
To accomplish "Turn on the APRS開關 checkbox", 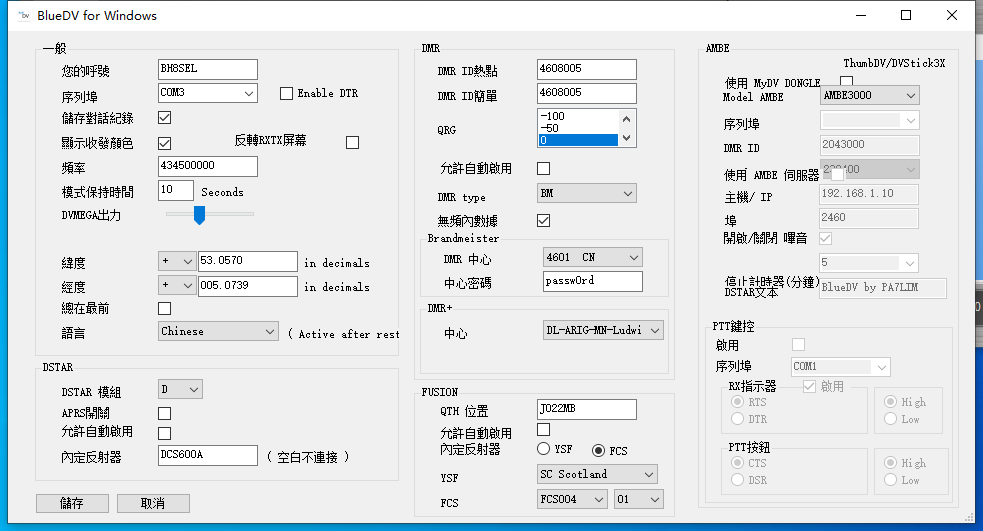I will [165, 413].
